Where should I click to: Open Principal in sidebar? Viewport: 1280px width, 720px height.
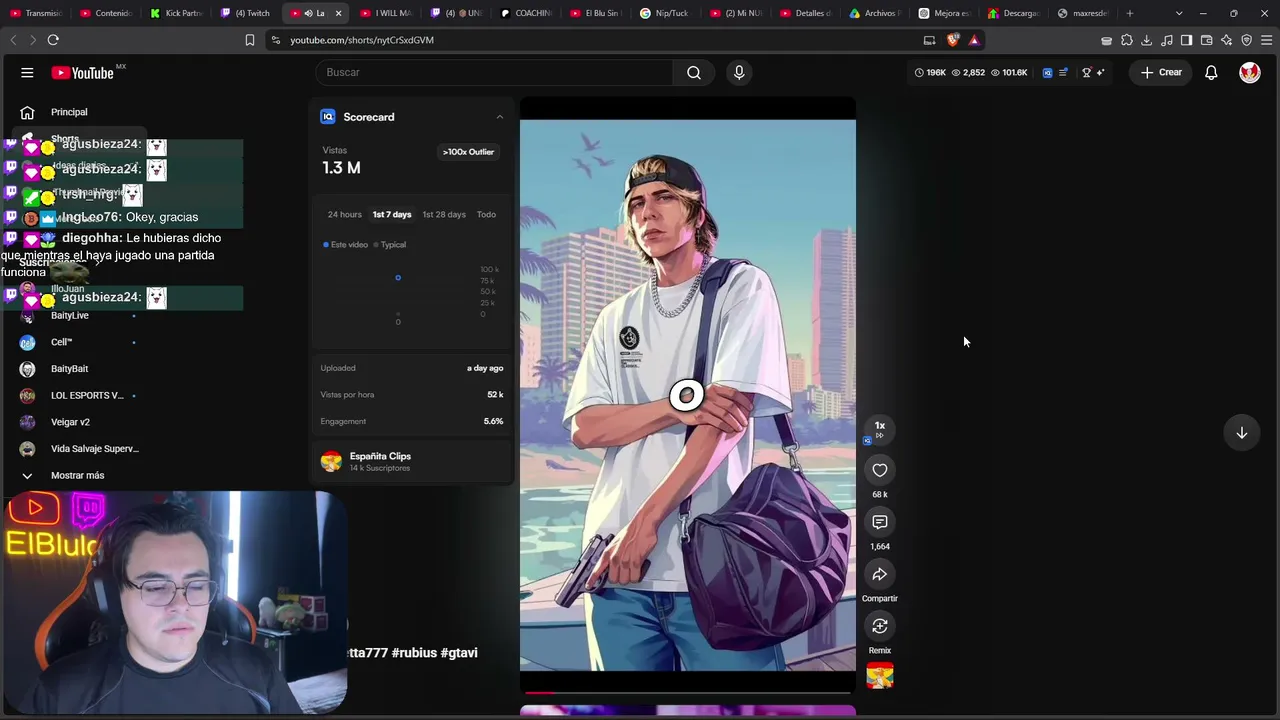click(x=69, y=112)
